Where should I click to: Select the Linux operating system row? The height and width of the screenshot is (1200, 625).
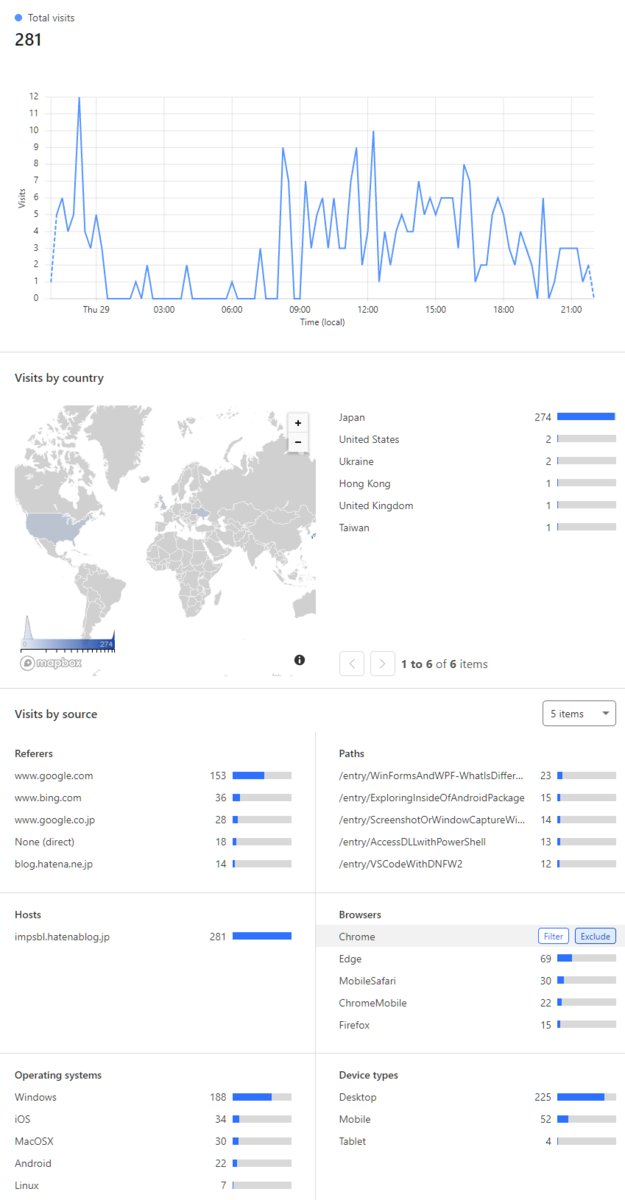153,1186
